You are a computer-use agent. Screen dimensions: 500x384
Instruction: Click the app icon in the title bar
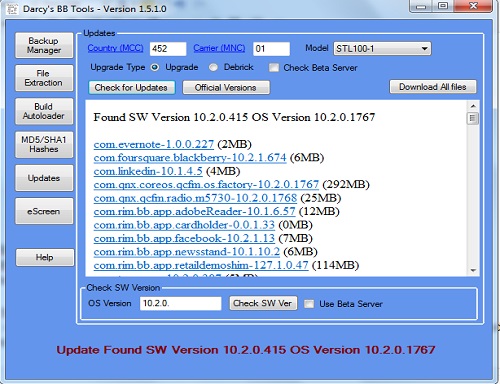[x=12, y=8]
